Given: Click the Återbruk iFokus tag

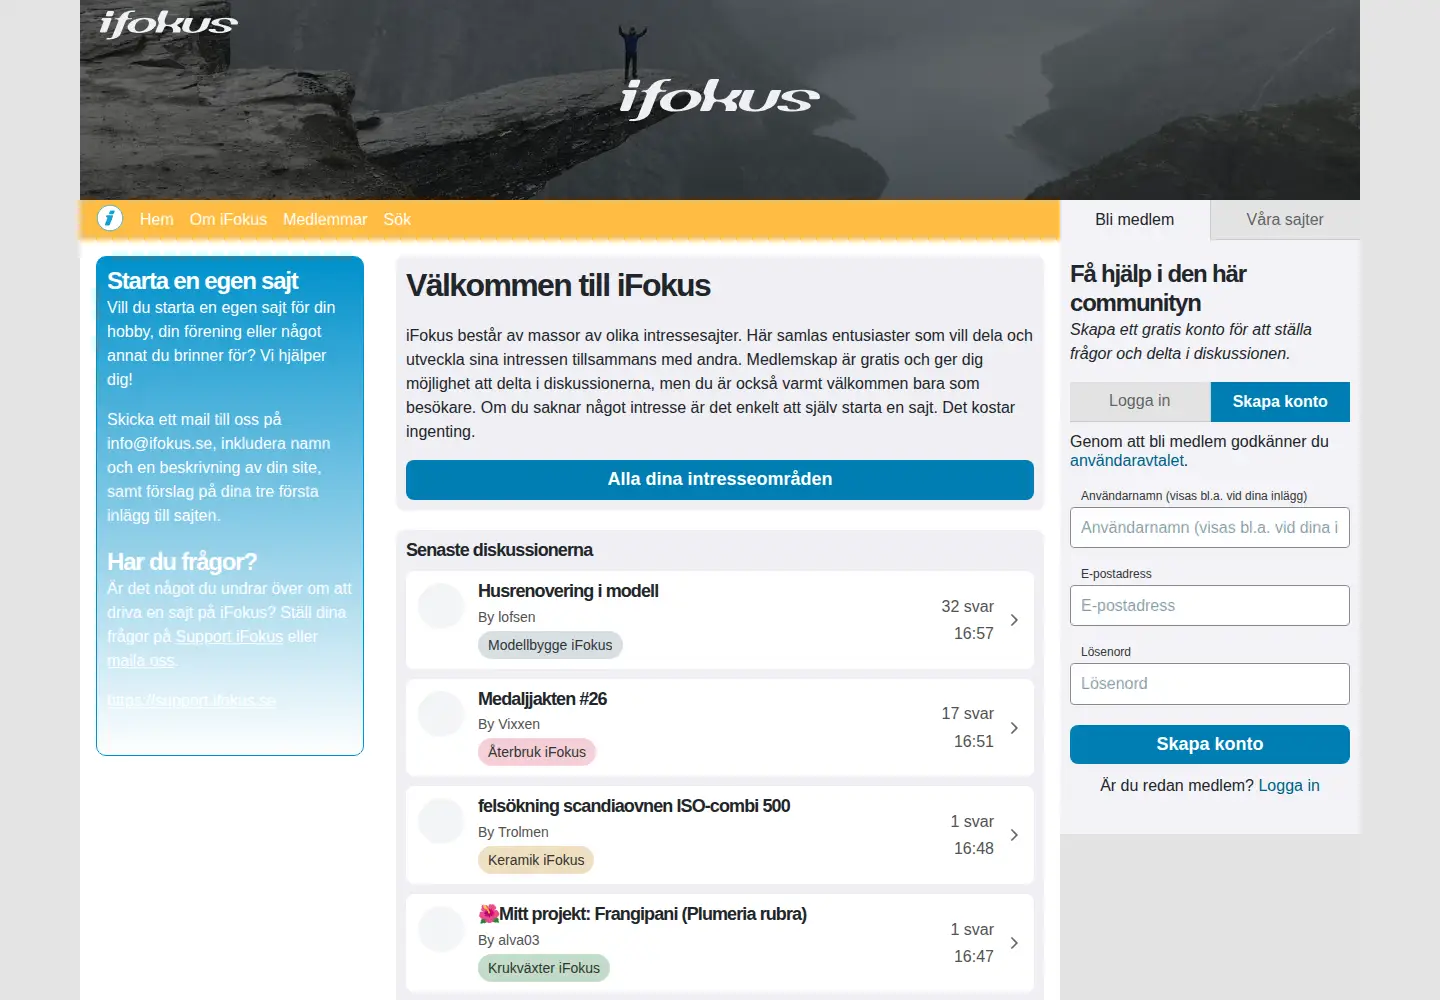Looking at the screenshot, I should coord(537,752).
